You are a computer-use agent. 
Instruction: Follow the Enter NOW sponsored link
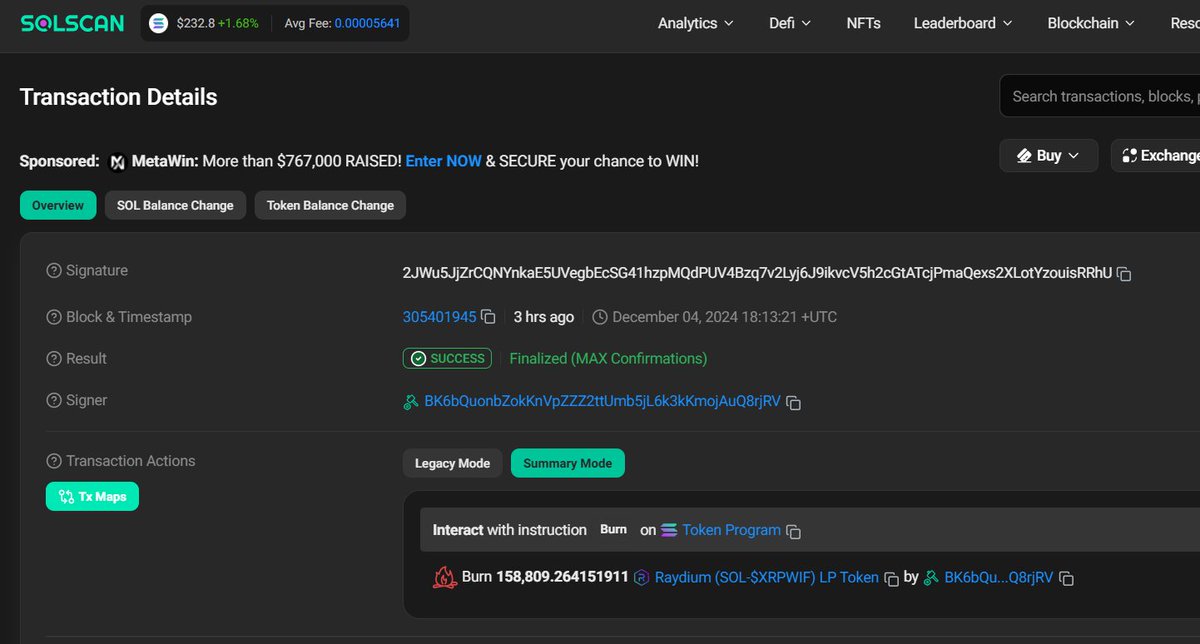pyautogui.click(x=443, y=161)
